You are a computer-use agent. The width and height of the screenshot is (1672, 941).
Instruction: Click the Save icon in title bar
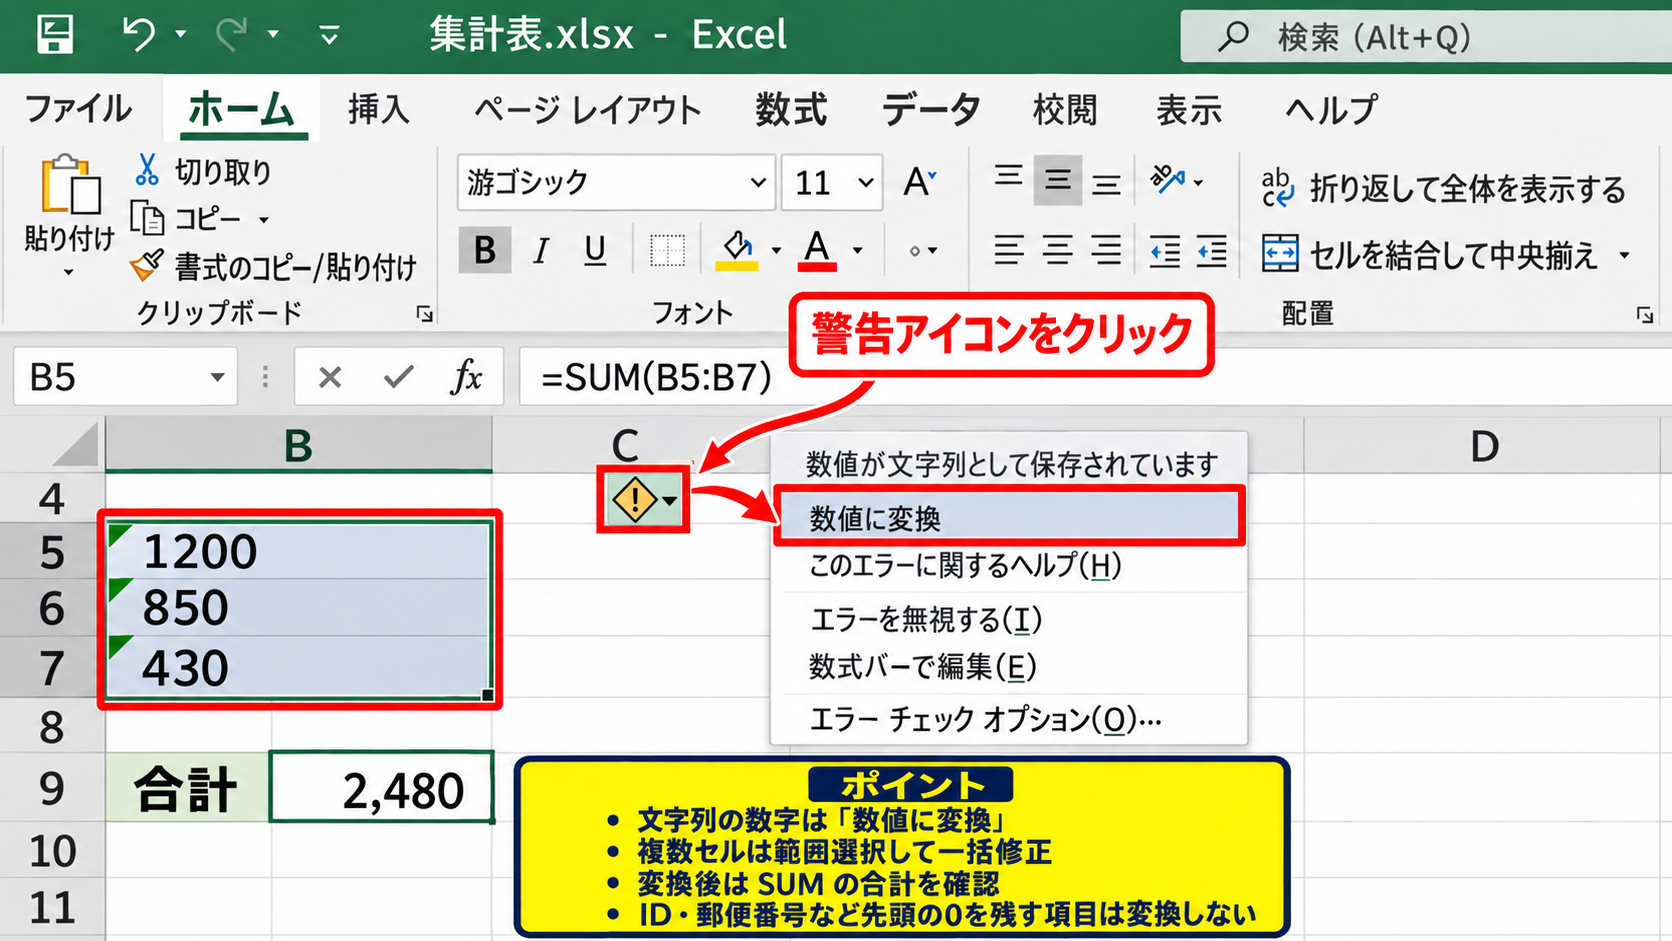coord(55,34)
